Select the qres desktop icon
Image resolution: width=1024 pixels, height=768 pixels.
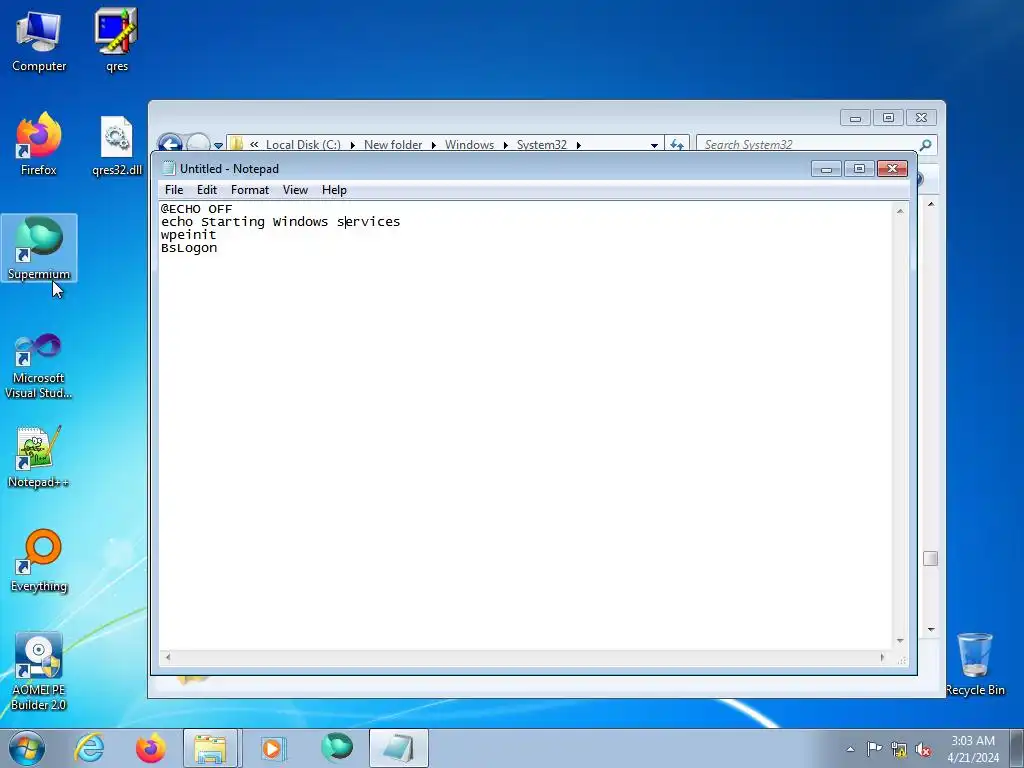pos(116,40)
